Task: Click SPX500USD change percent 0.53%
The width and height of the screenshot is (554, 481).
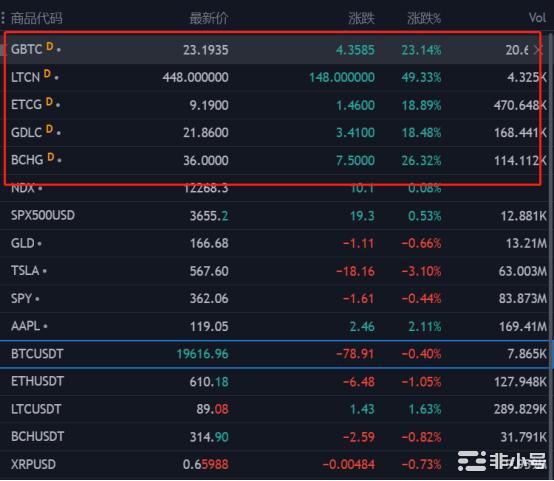Action: pyautogui.click(x=425, y=216)
